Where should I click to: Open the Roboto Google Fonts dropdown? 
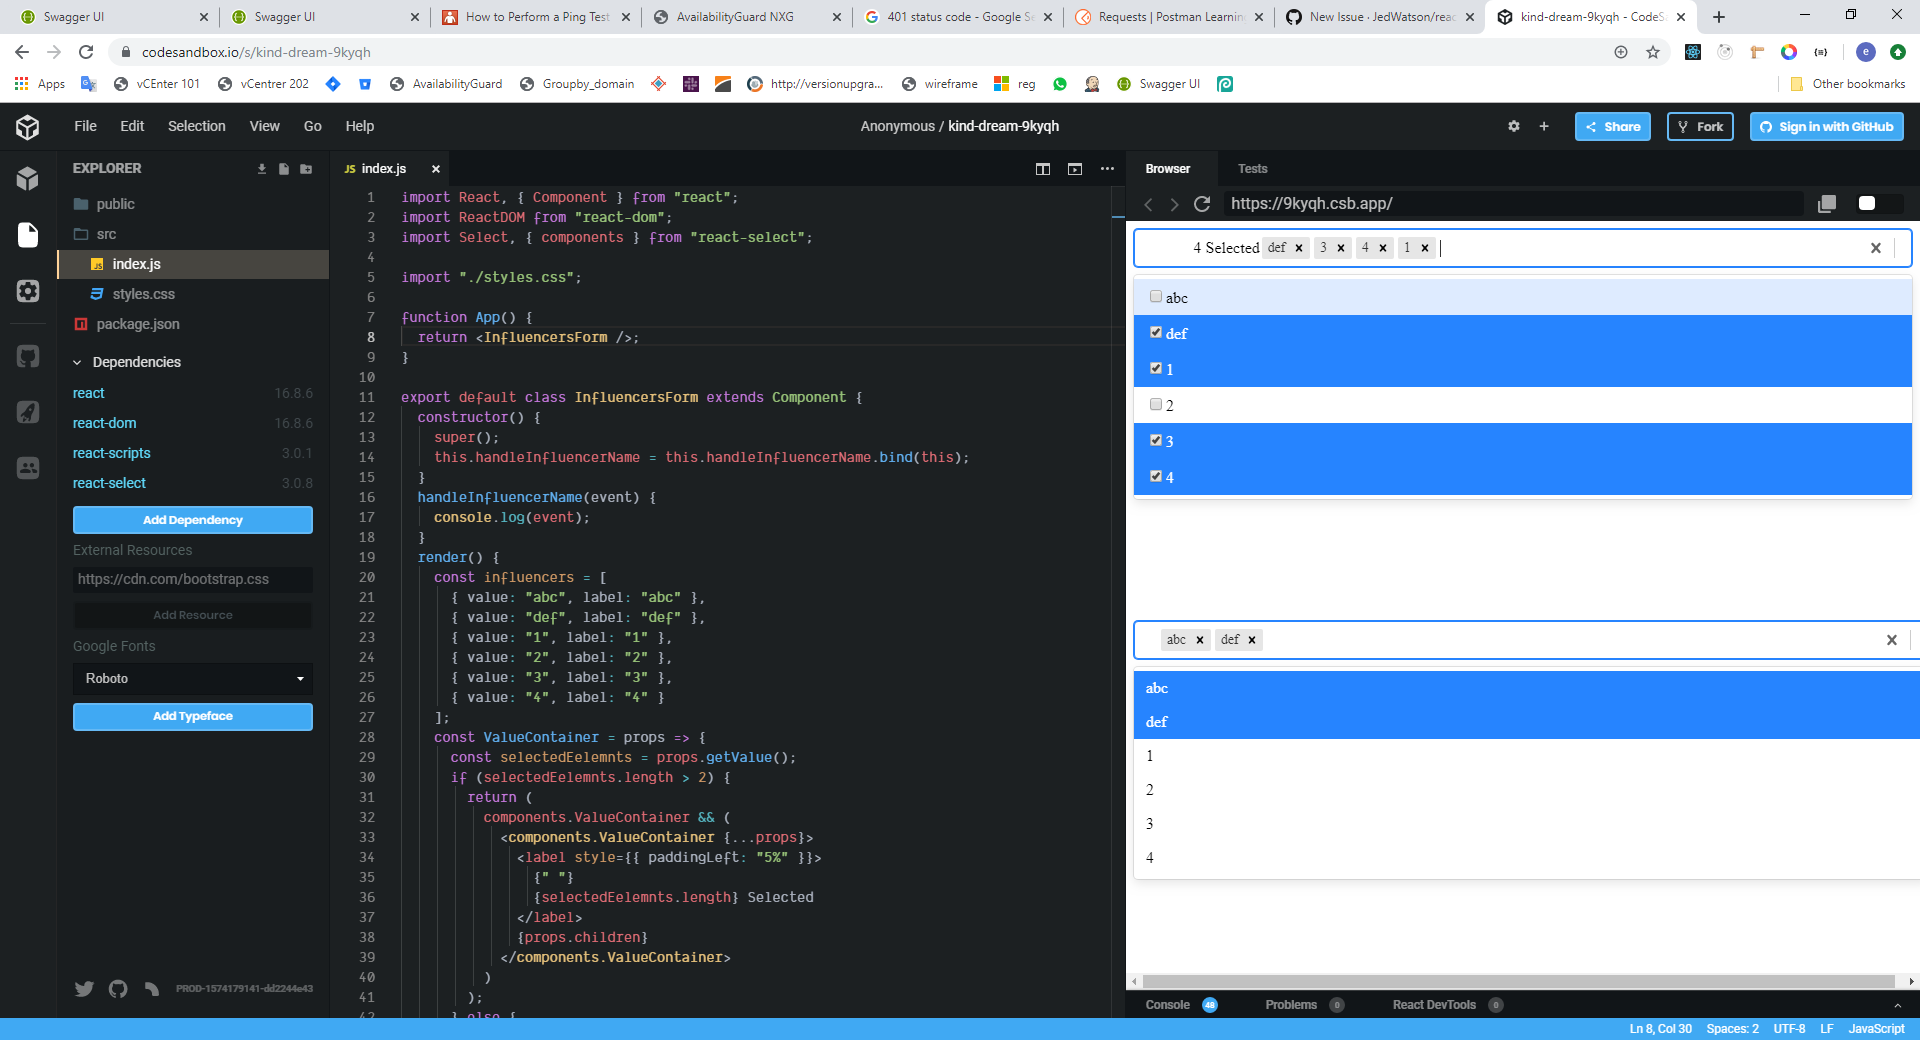[x=192, y=679]
